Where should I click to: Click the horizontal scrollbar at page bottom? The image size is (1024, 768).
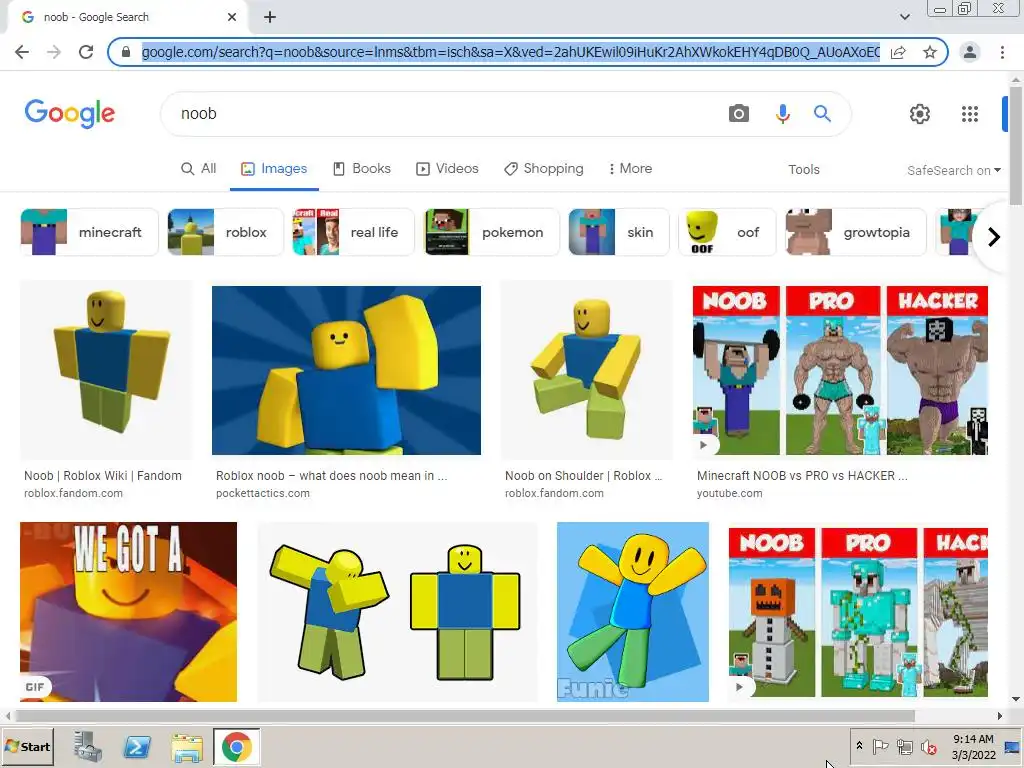[464, 716]
